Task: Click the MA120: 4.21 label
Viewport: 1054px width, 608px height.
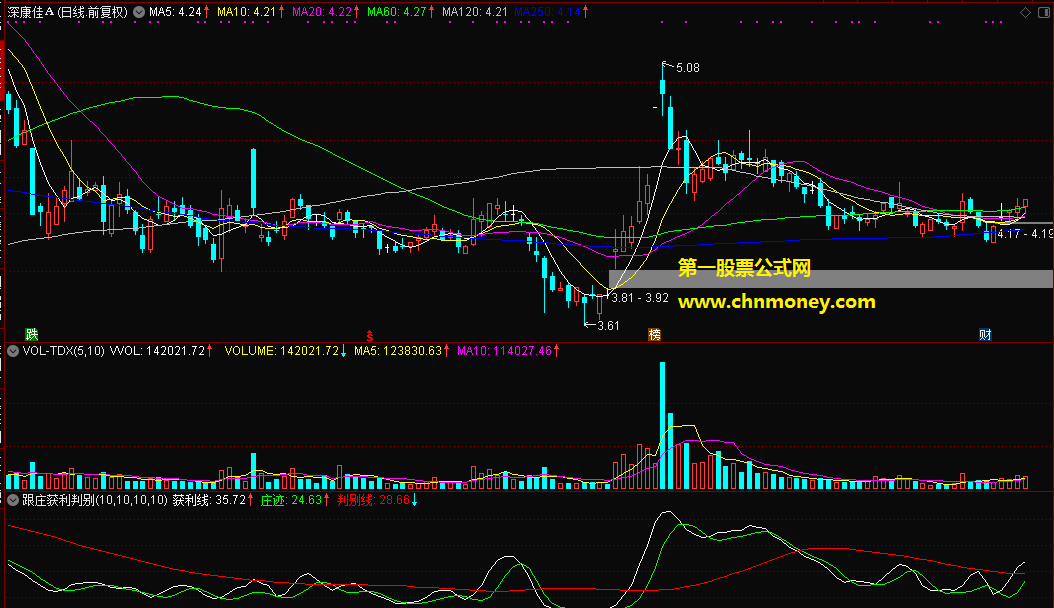Action: [x=475, y=12]
